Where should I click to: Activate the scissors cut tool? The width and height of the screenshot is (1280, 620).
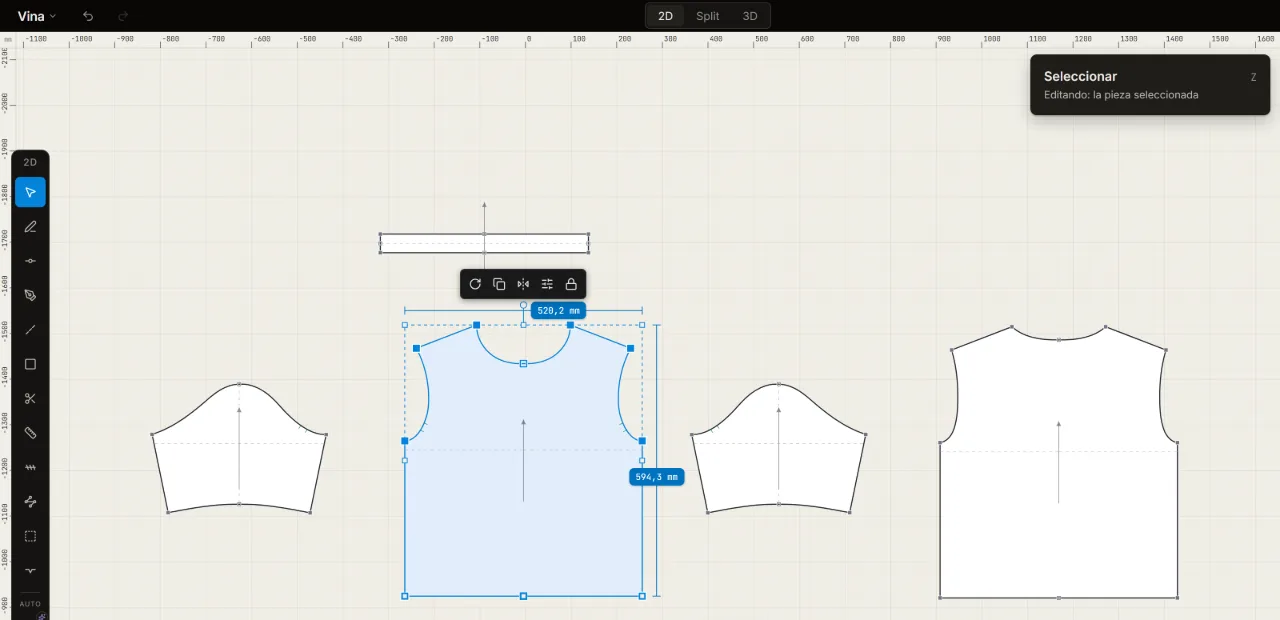[x=30, y=398]
